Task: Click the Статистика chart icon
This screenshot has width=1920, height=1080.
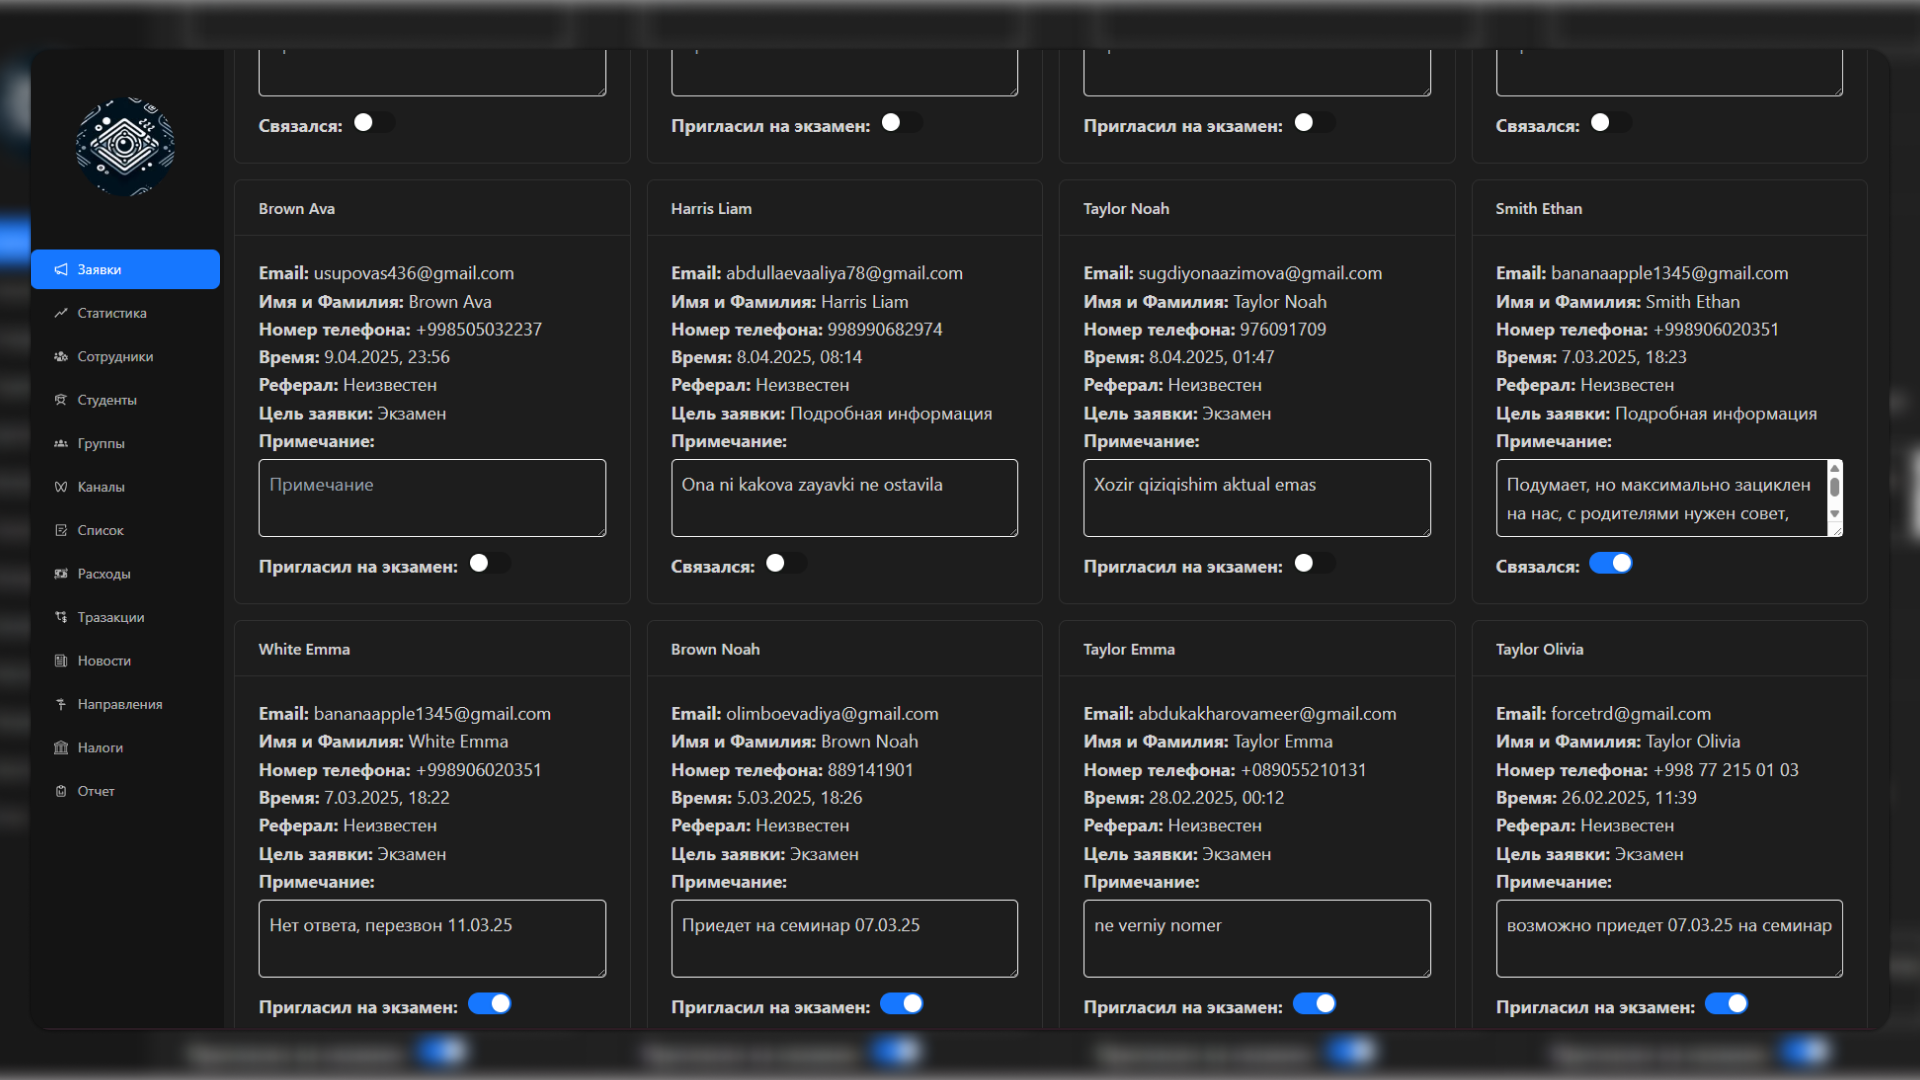Action: pyautogui.click(x=61, y=313)
